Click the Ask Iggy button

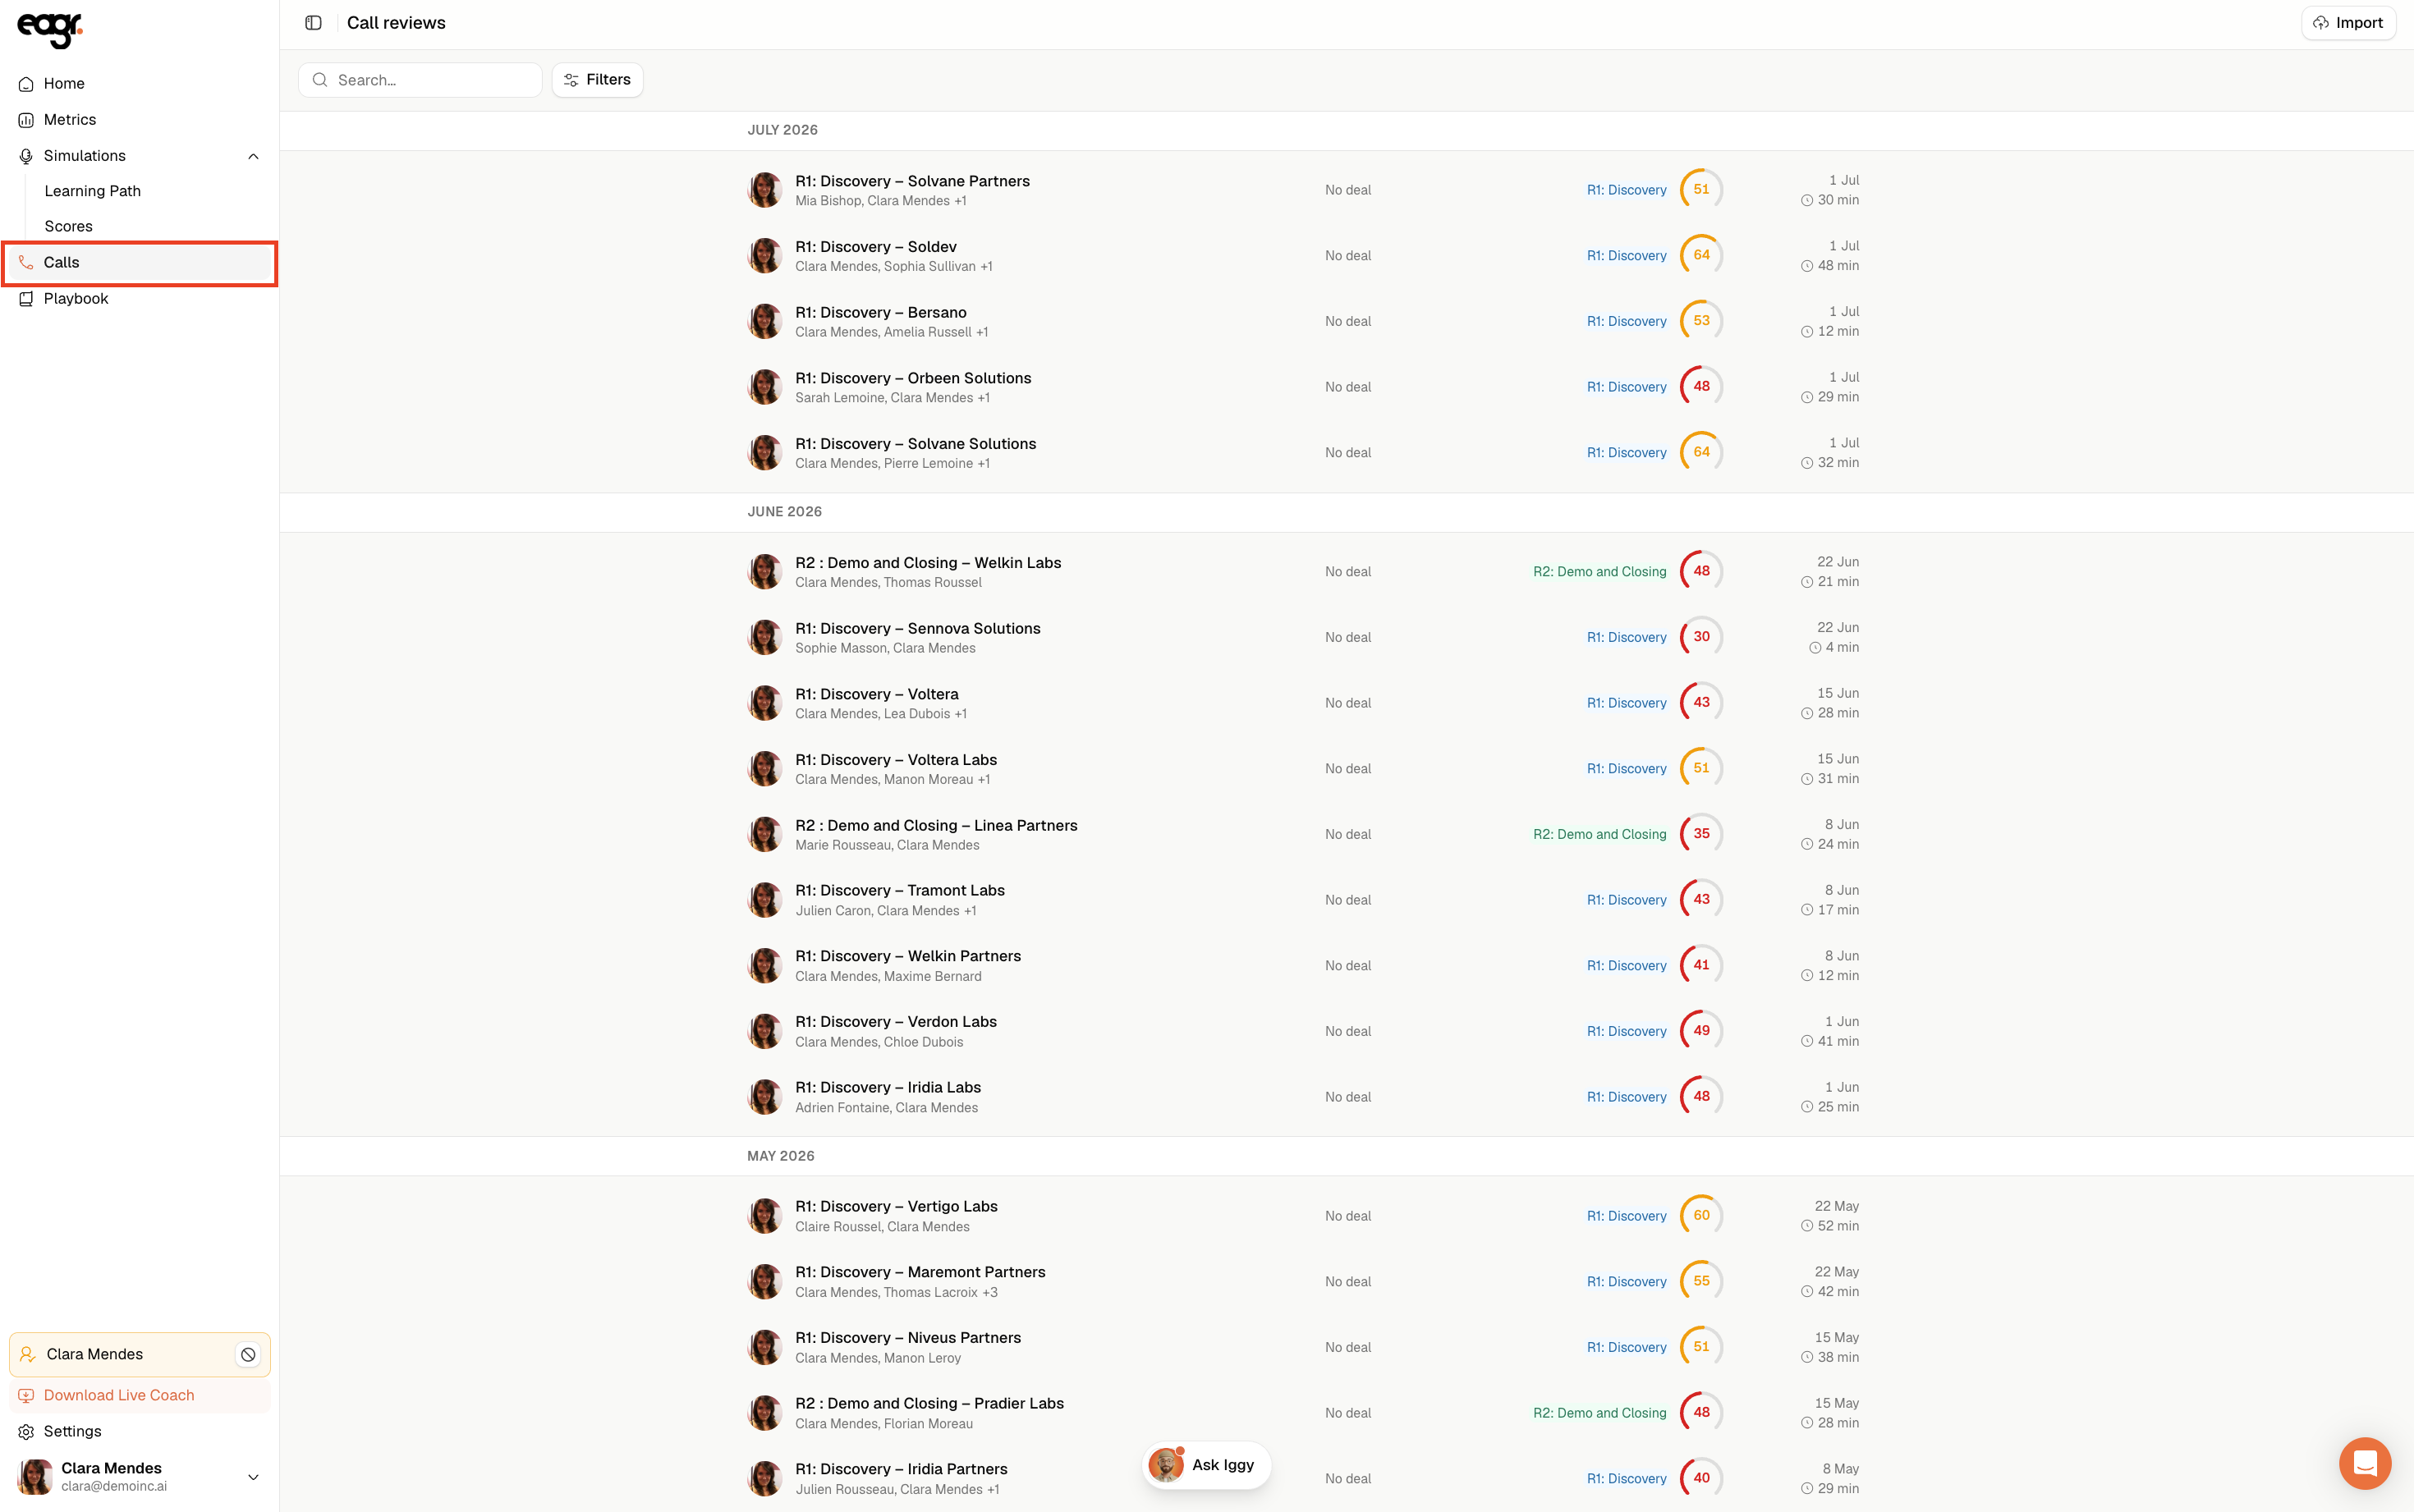pos(1206,1464)
